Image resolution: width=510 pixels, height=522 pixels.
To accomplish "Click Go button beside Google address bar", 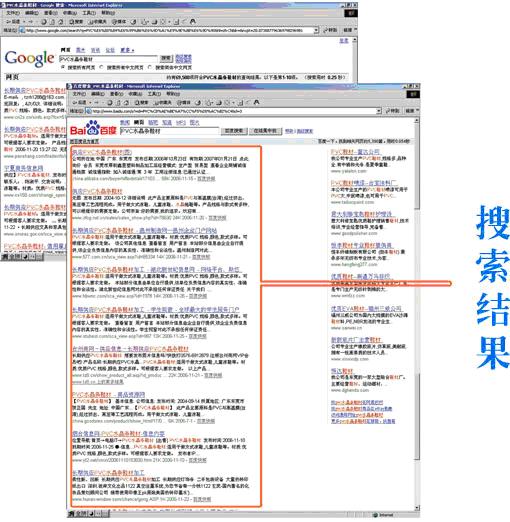I will (330, 30).
